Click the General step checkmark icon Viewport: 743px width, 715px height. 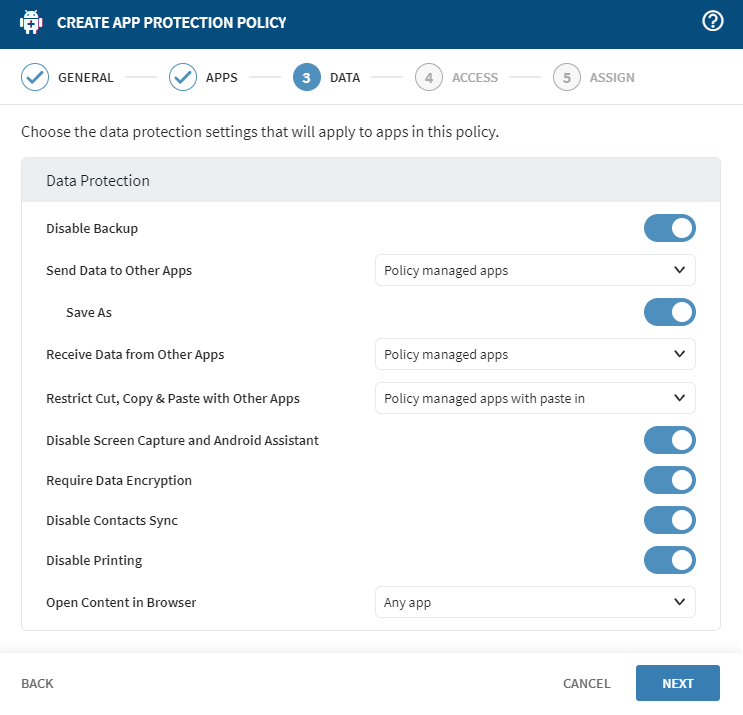[35, 77]
